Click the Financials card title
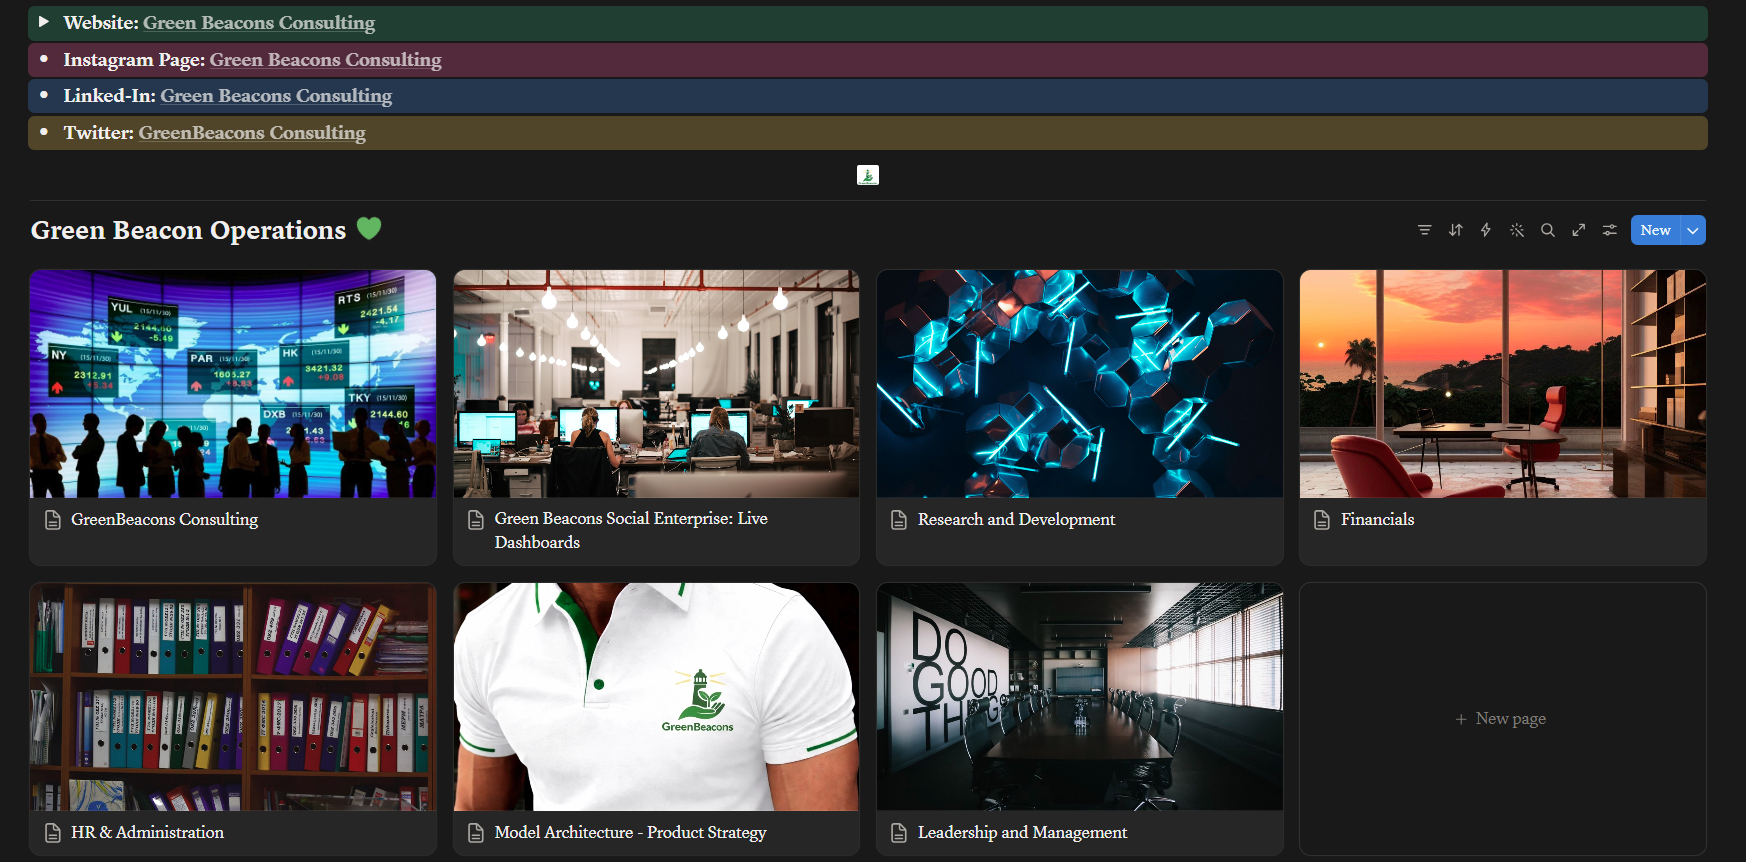The image size is (1746, 862). [x=1377, y=519]
